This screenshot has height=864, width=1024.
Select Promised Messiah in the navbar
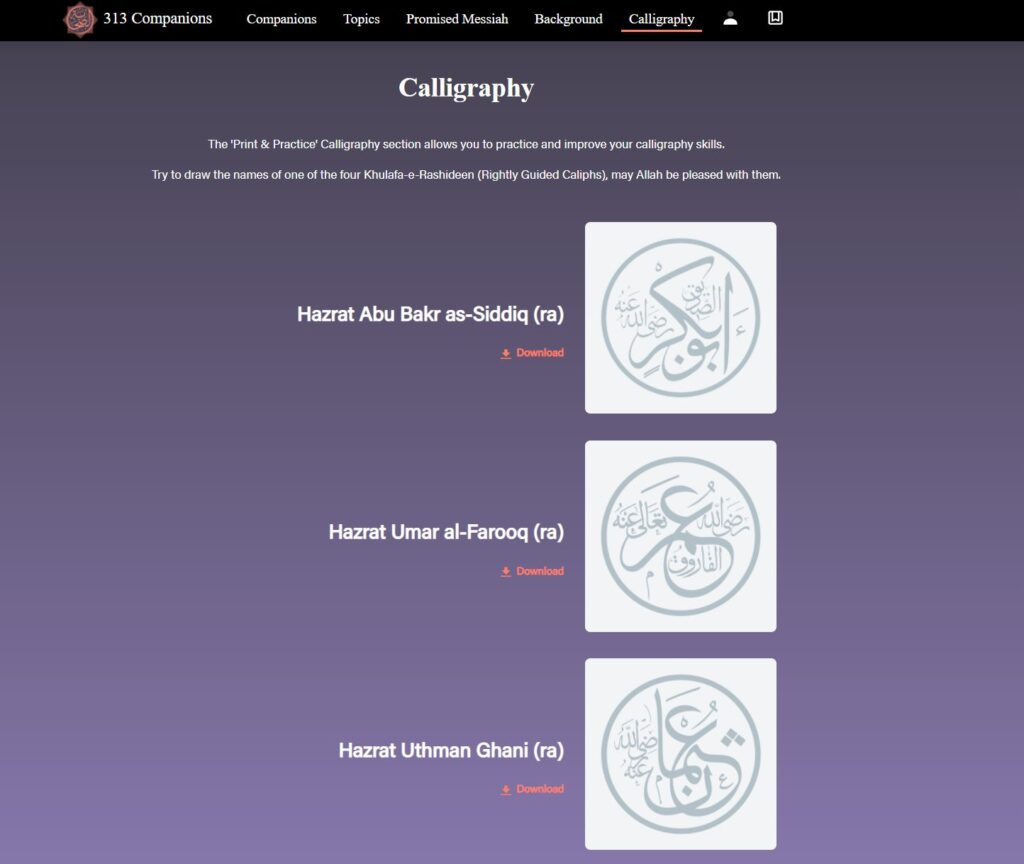point(457,19)
